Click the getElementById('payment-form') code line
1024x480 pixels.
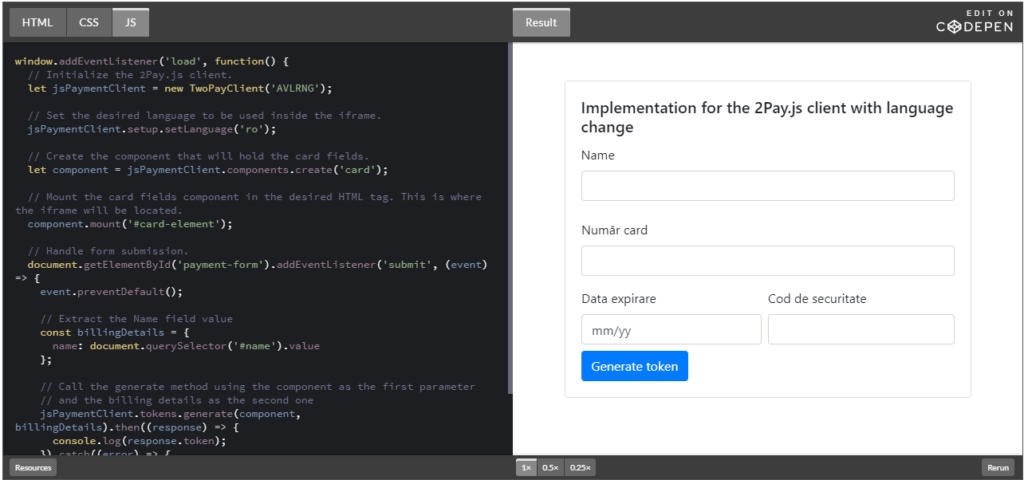[x=257, y=264]
